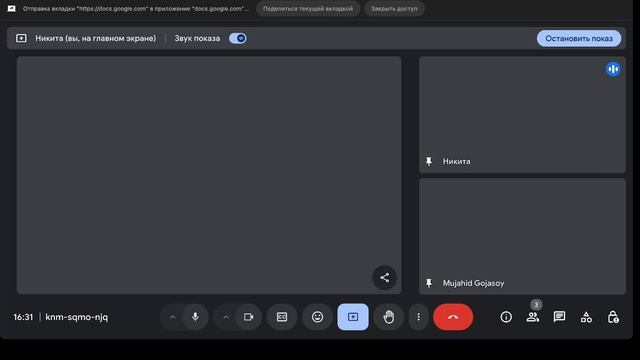Click the active present screen button
The image size is (640, 360).
[353, 317]
